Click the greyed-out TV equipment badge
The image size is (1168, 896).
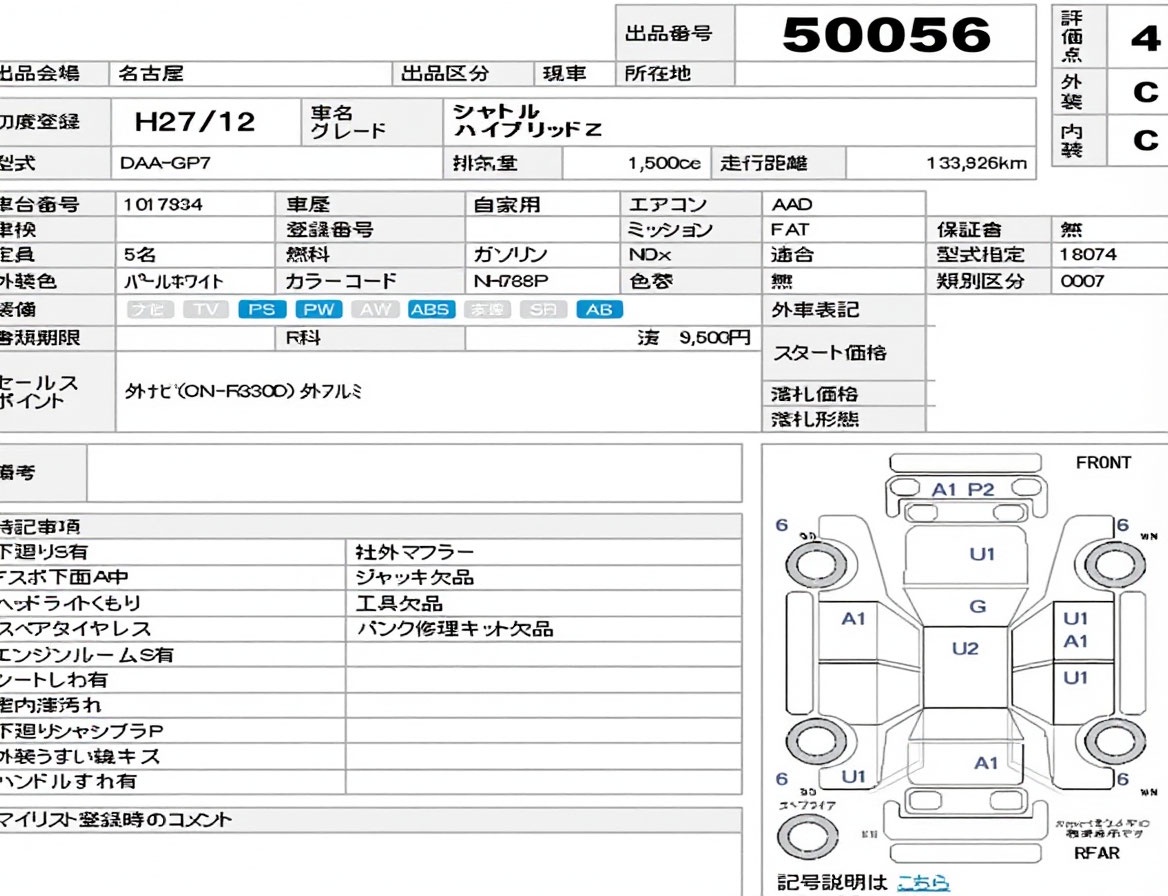[x=206, y=309]
